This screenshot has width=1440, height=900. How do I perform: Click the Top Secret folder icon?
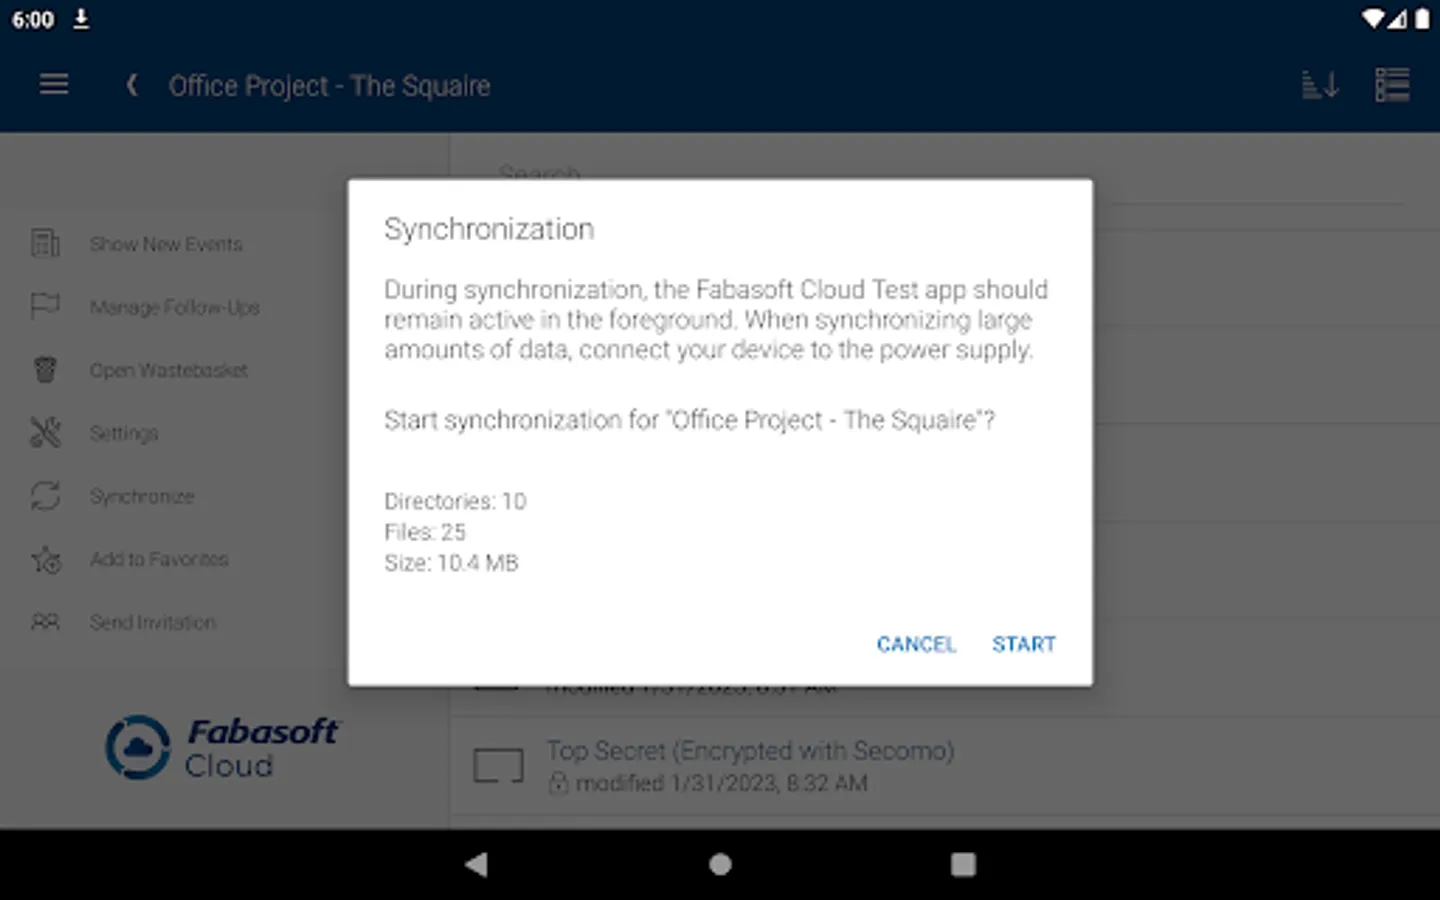click(x=498, y=766)
